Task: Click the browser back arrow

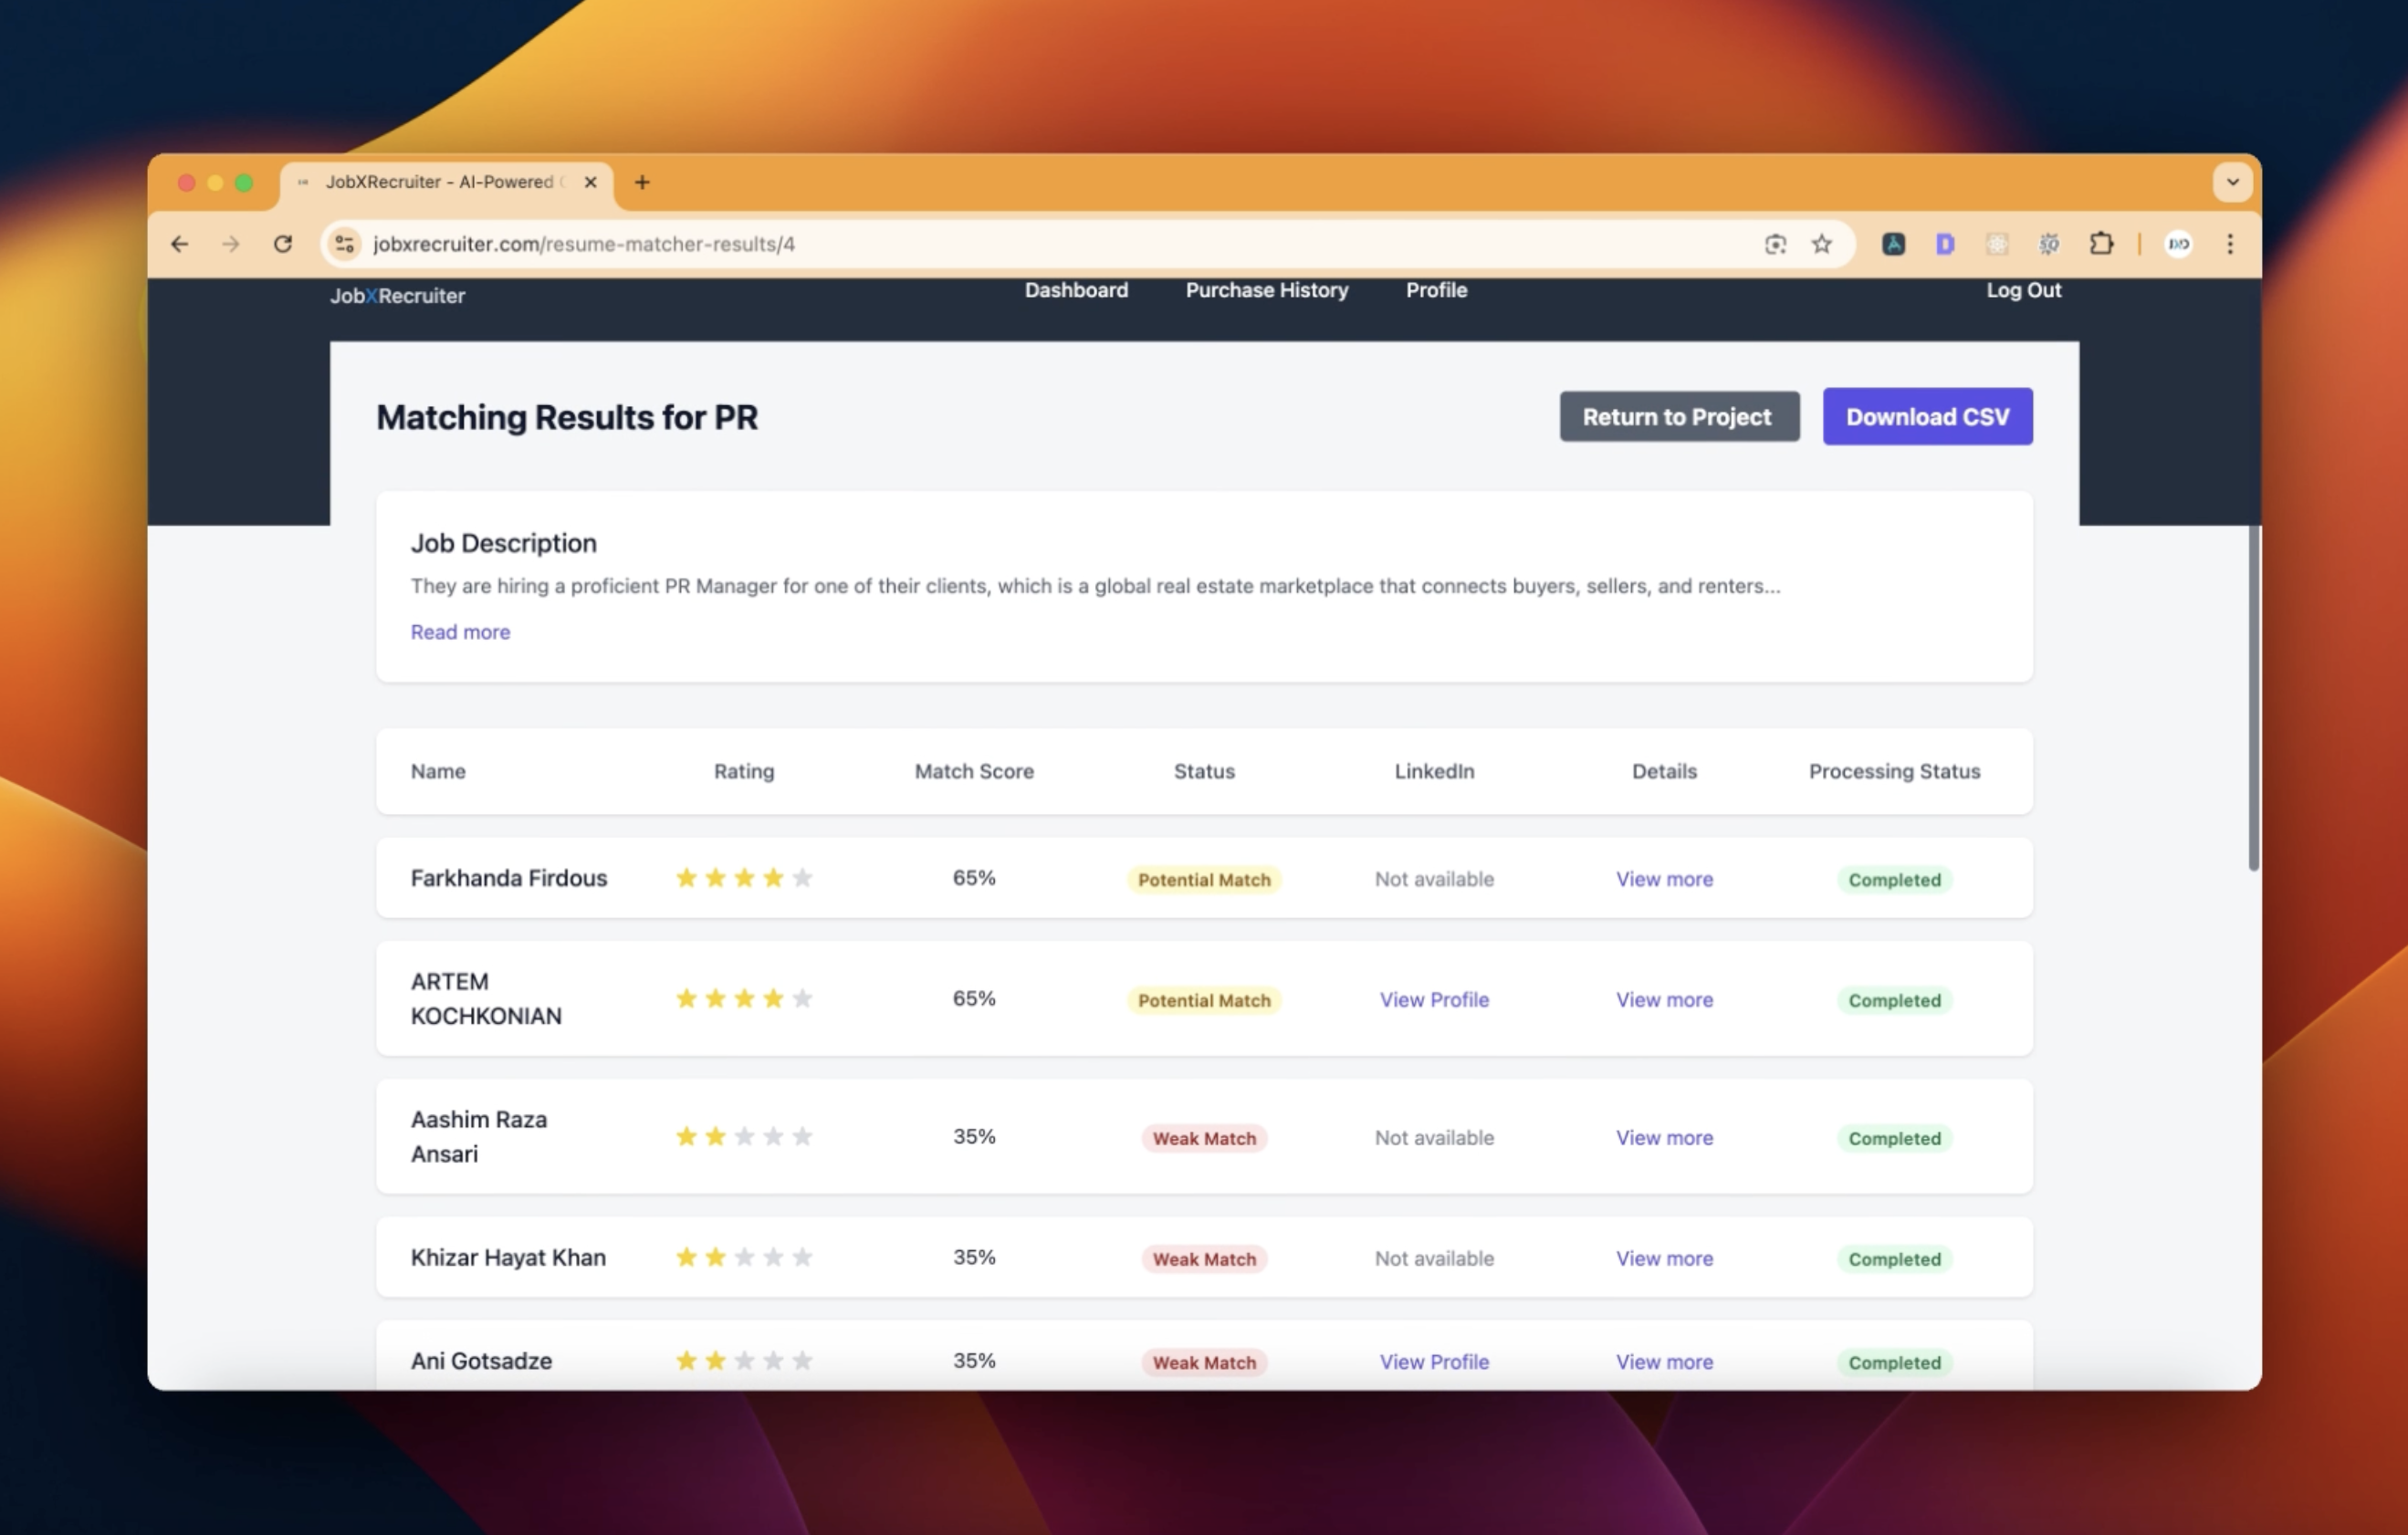Action: coord(180,244)
